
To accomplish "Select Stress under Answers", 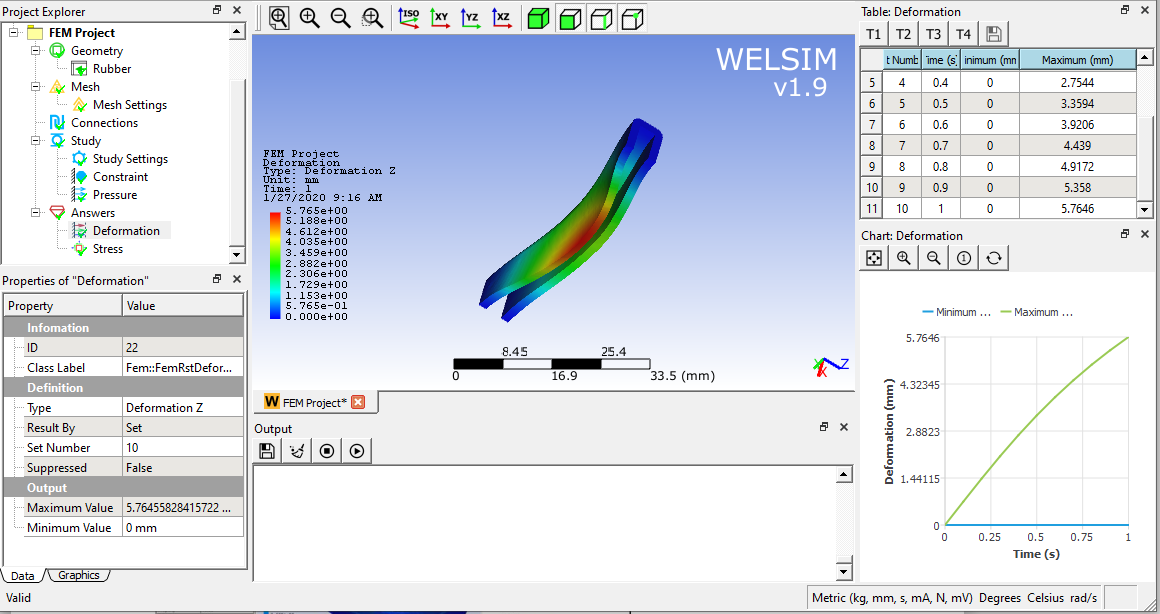I will [108, 249].
